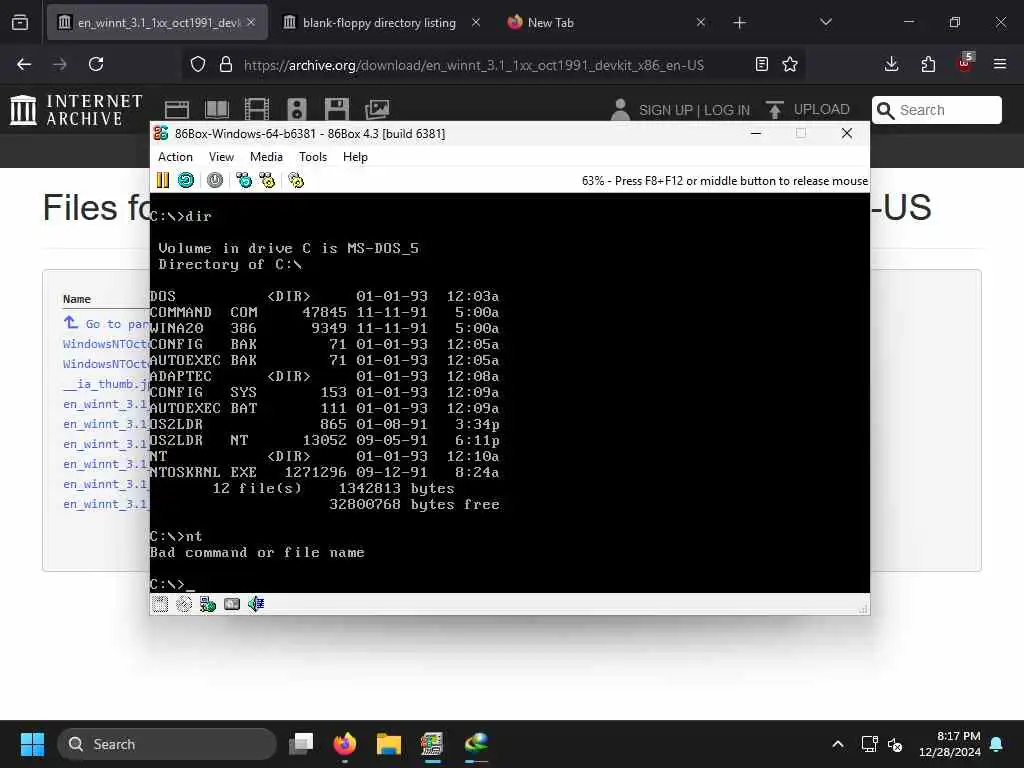Open a new browser tab

(739, 23)
